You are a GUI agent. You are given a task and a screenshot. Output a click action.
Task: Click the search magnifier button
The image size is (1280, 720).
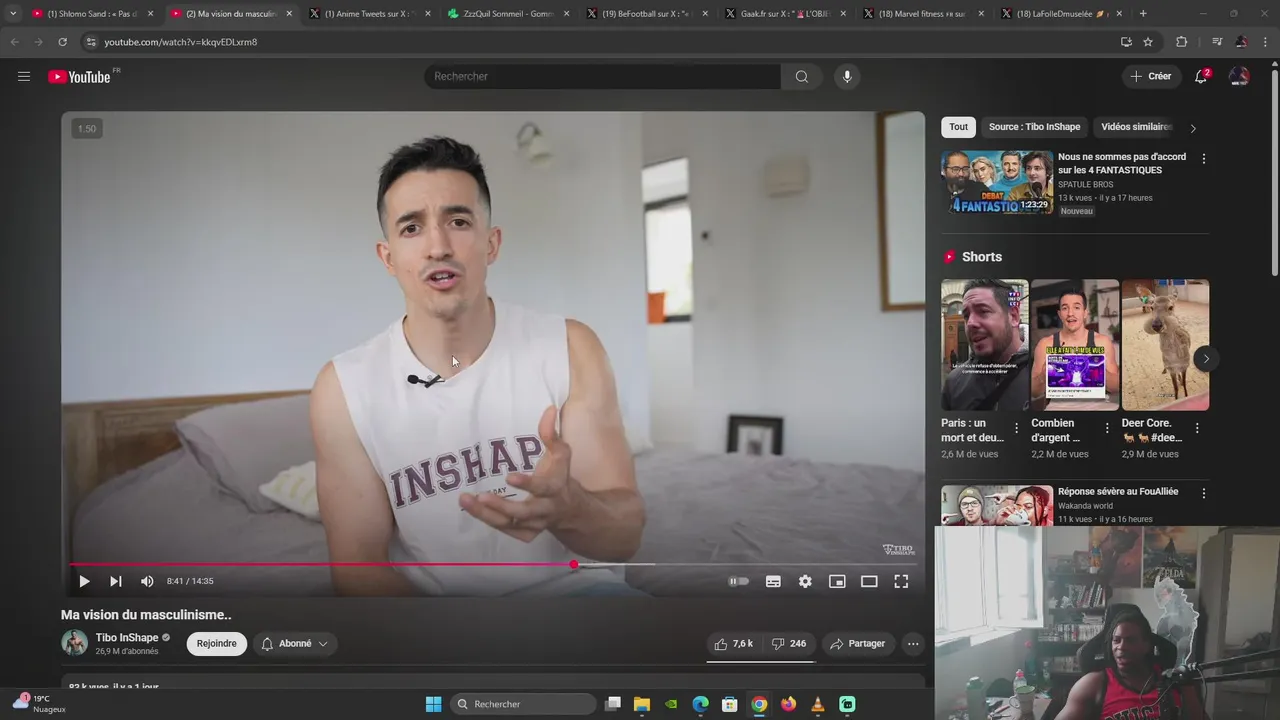801,76
